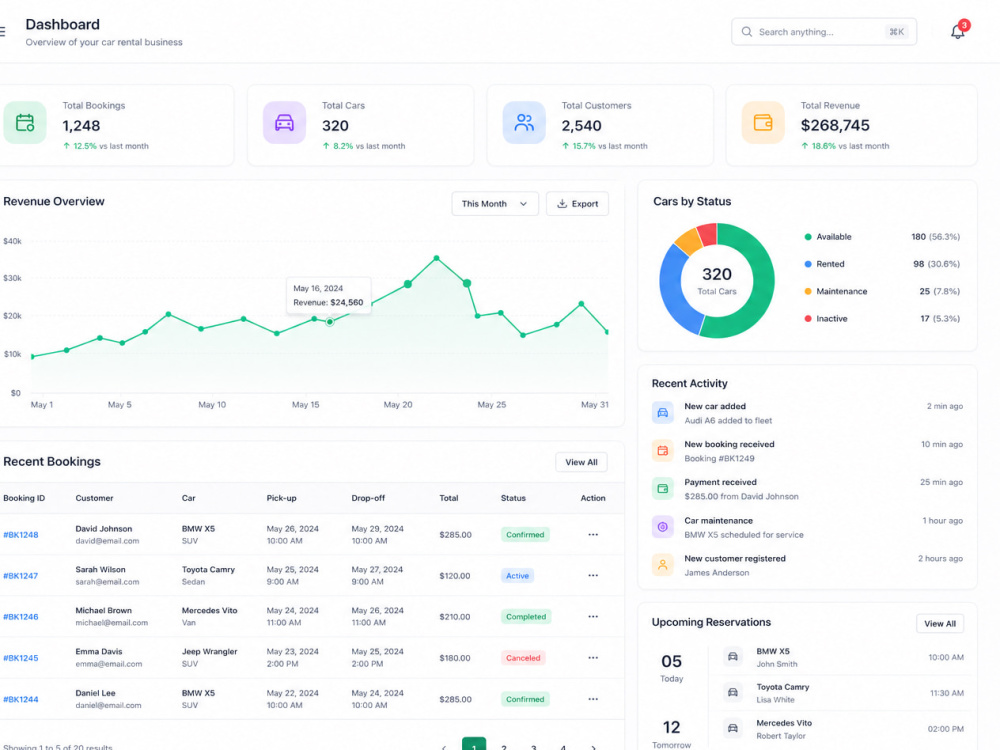Click the Total Revenue wallet icon
The image size is (1000, 750).
coord(763,122)
